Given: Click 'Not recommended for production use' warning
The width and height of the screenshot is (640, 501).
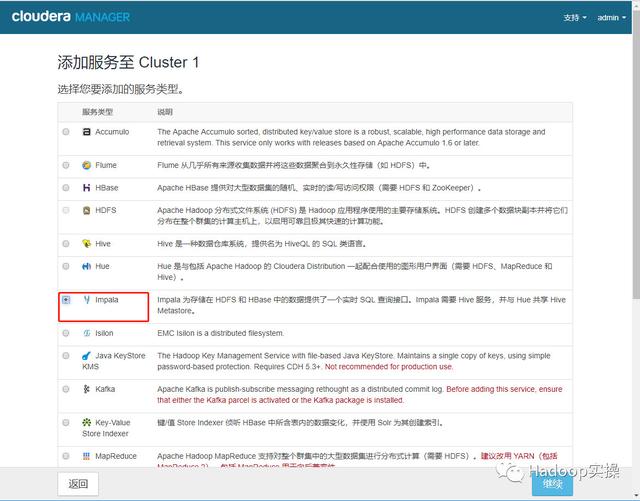Looking at the screenshot, I should (389, 366).
